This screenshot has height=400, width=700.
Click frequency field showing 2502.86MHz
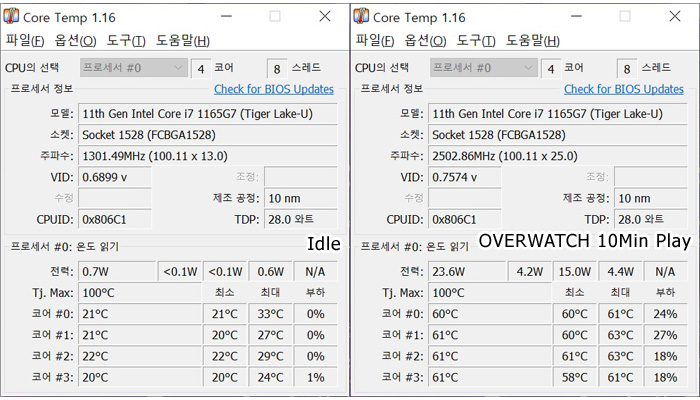(558, 156)
